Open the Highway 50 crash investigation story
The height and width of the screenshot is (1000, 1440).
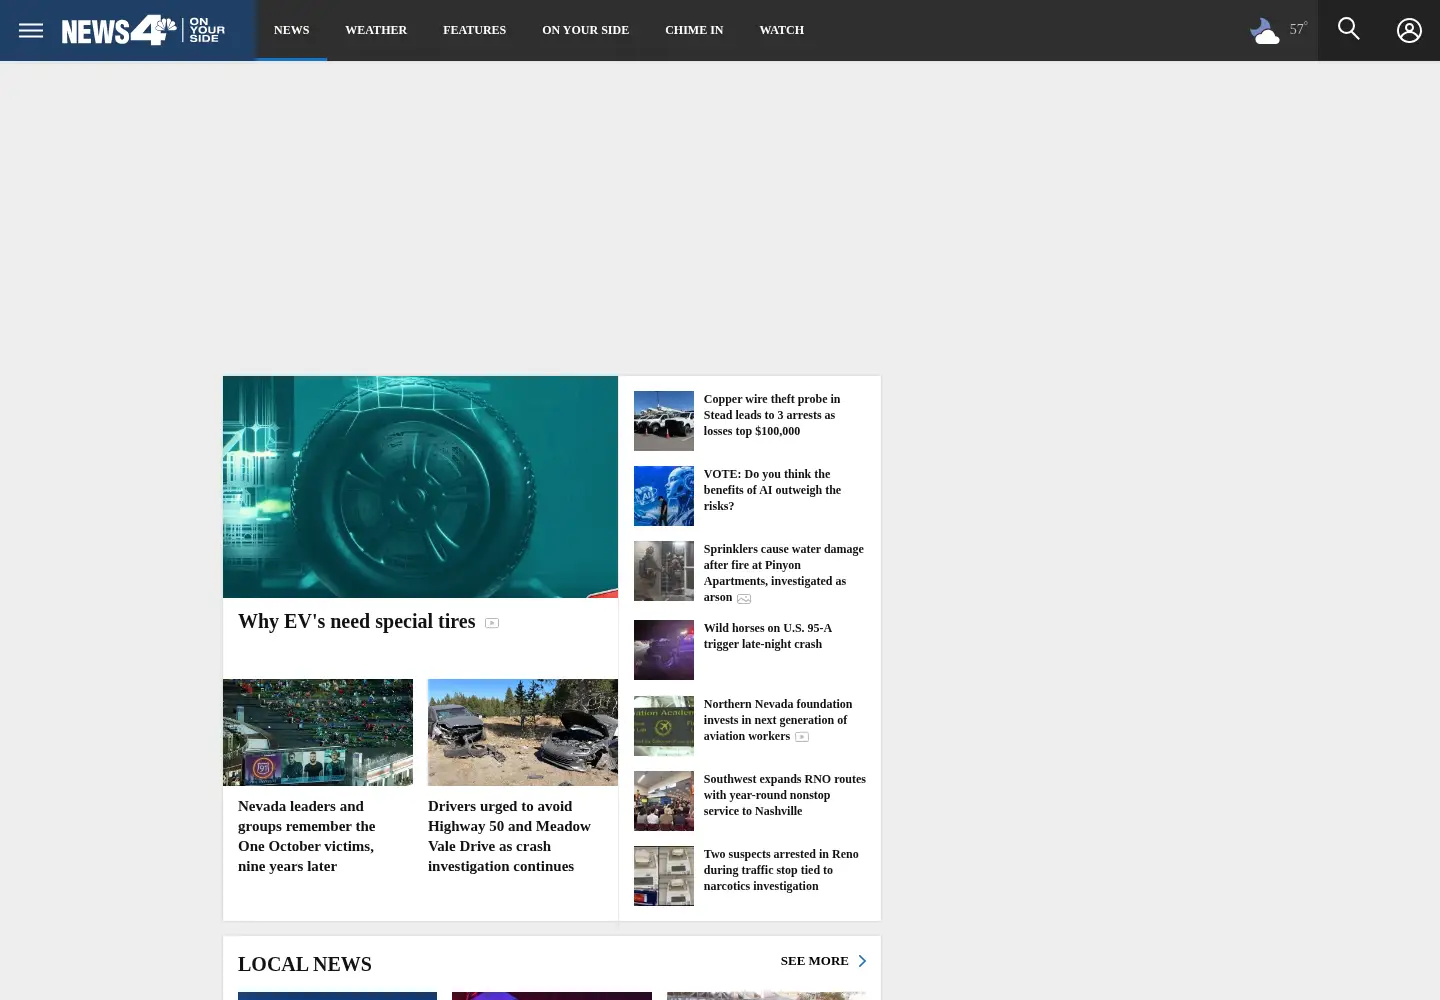click(509, 836)
